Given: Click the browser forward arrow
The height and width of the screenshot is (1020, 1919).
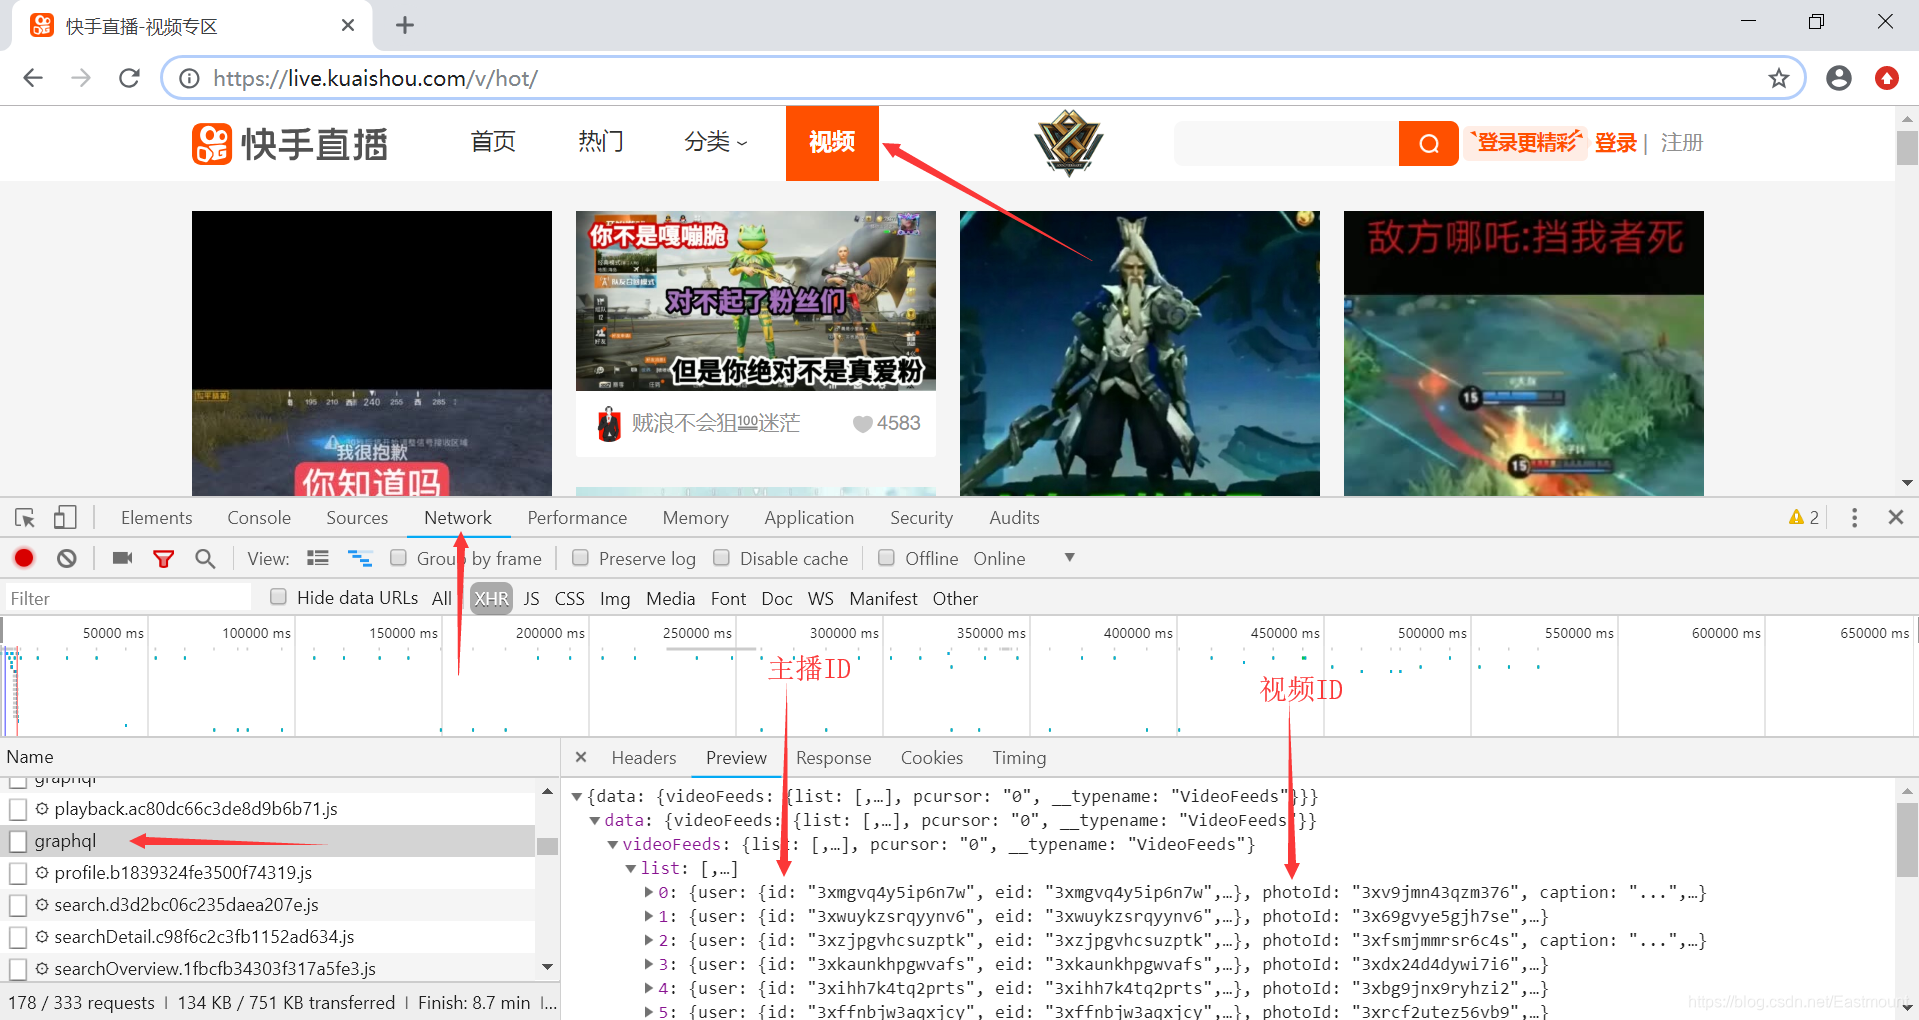Looking at the screenshot, I should tap(81, 78).
